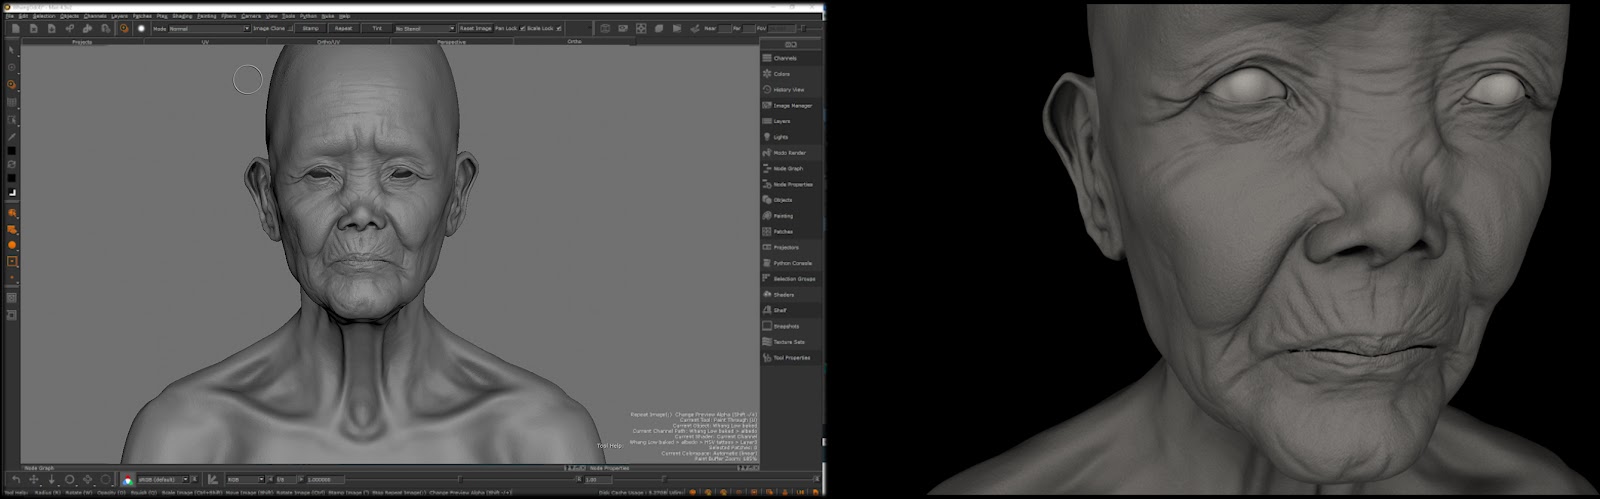The image size is (1600, 499).
Task: Open the Painting palette
Action: point(793,216)
